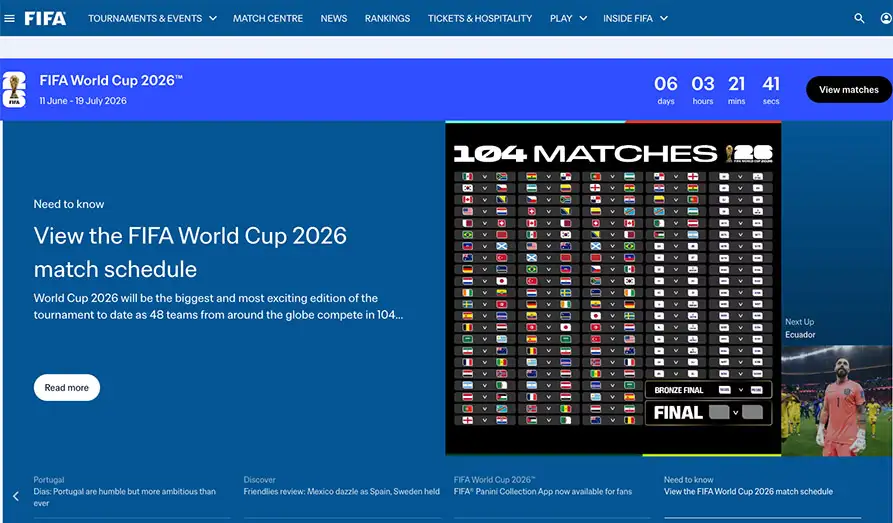Image resolution: width=893 pixels, height=523 pixels.
Task: Open the News menu item
Action: coord(334,18)
